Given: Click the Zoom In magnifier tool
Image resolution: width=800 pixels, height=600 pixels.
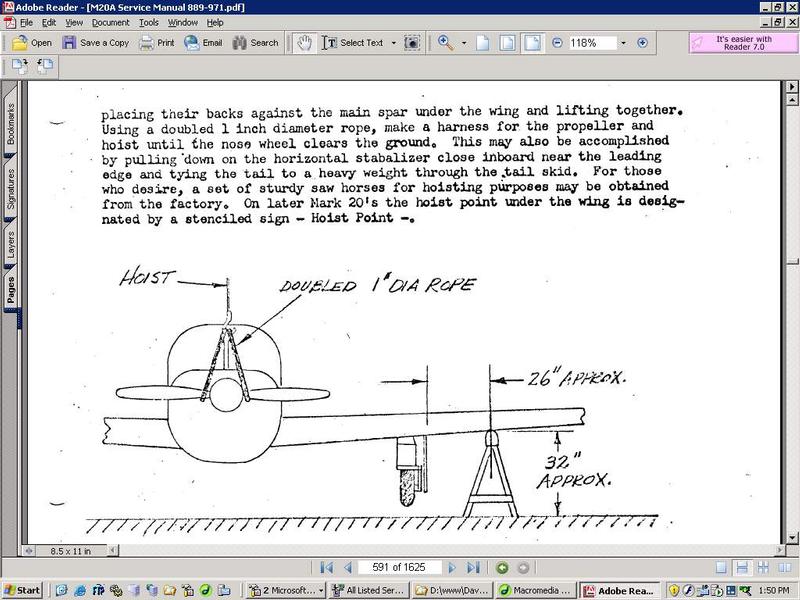Looking at the screenshot, I should 446,43.
